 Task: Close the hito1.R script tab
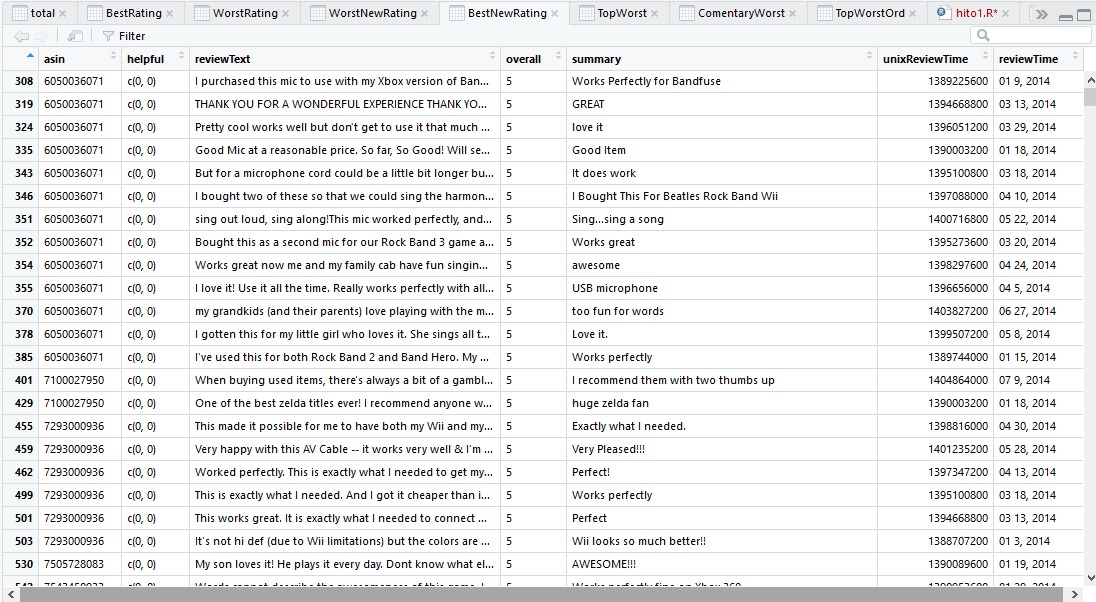1006,14
